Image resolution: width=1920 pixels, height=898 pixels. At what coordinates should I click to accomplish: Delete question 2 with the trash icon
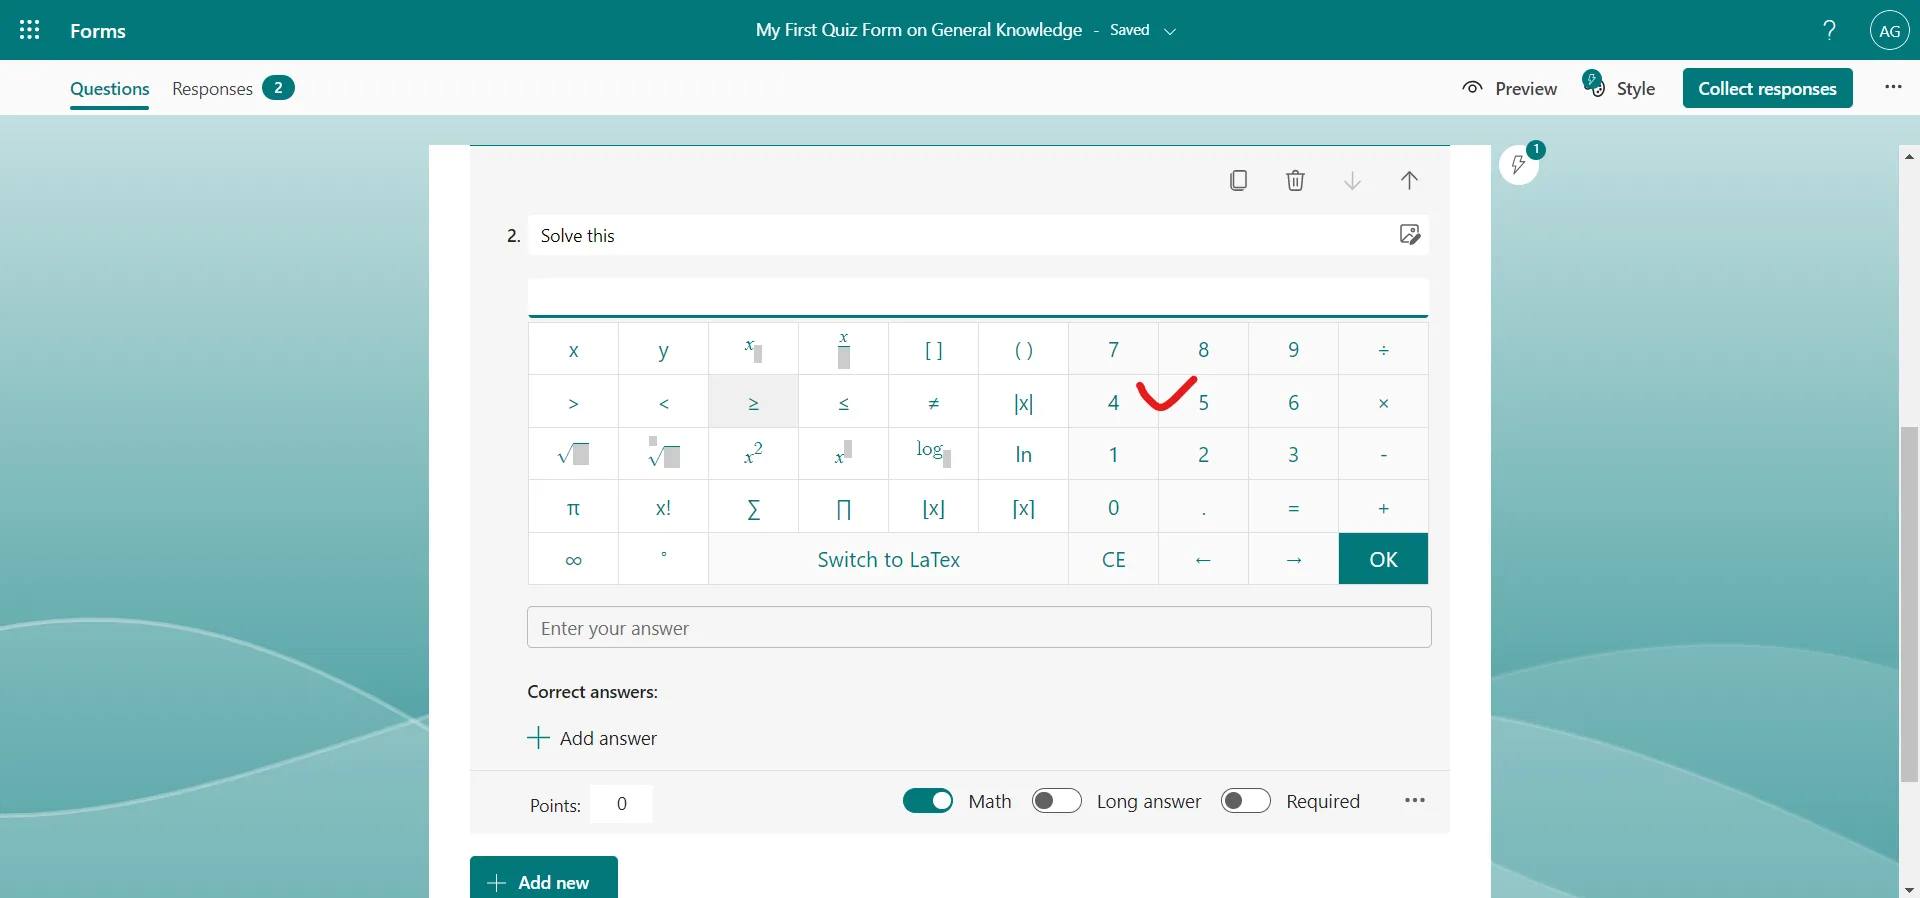pyautogui.click(x=1295, y=180)
